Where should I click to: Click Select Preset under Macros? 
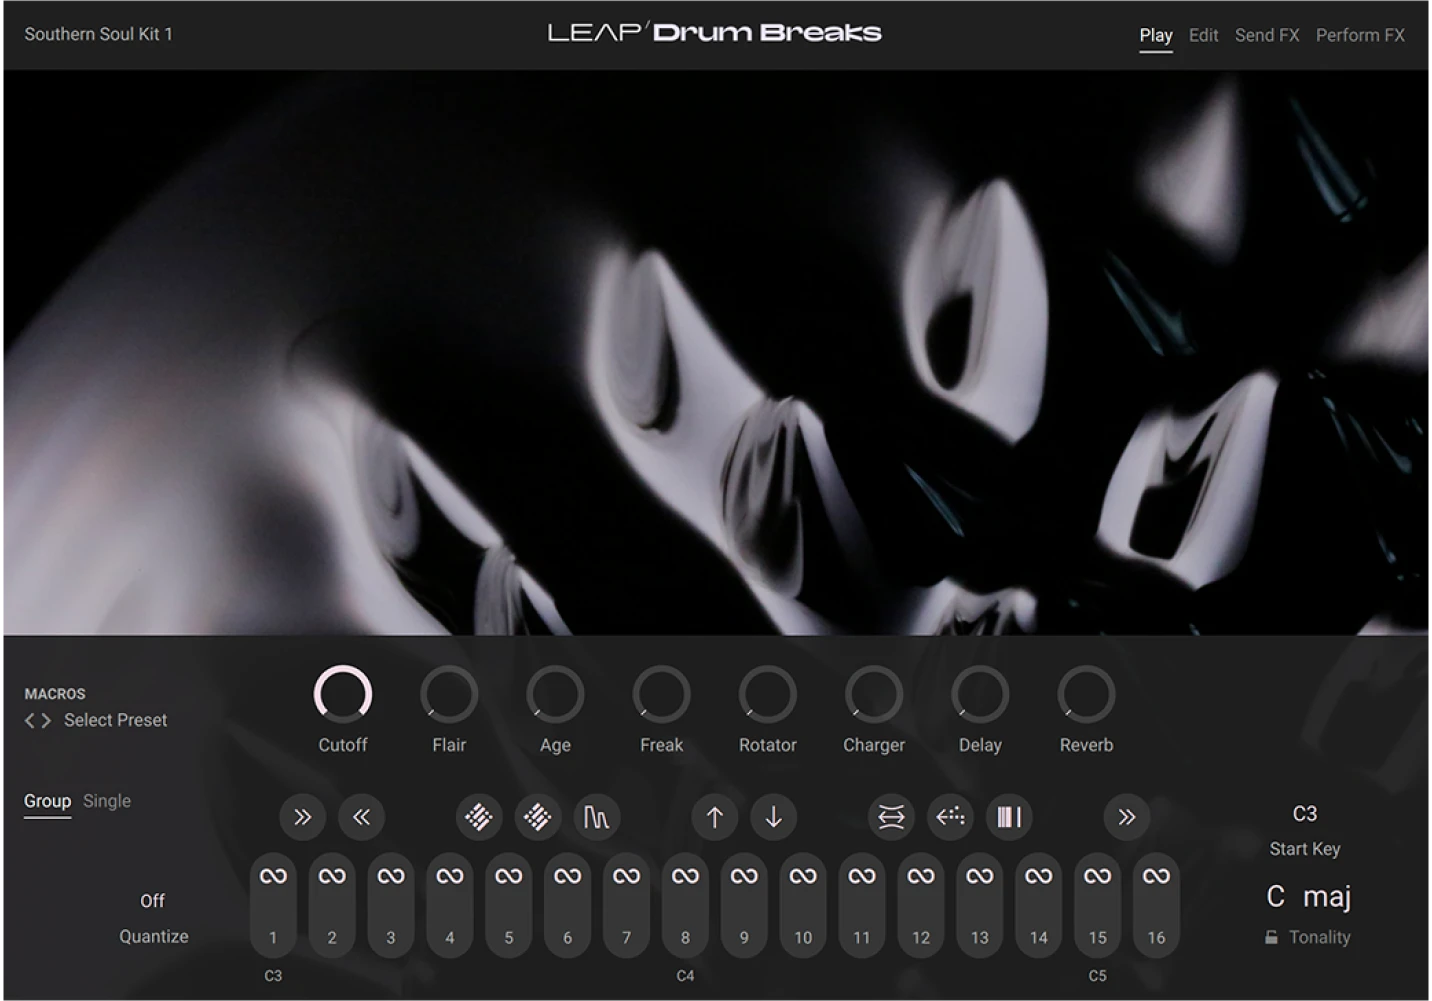[114, 720]
